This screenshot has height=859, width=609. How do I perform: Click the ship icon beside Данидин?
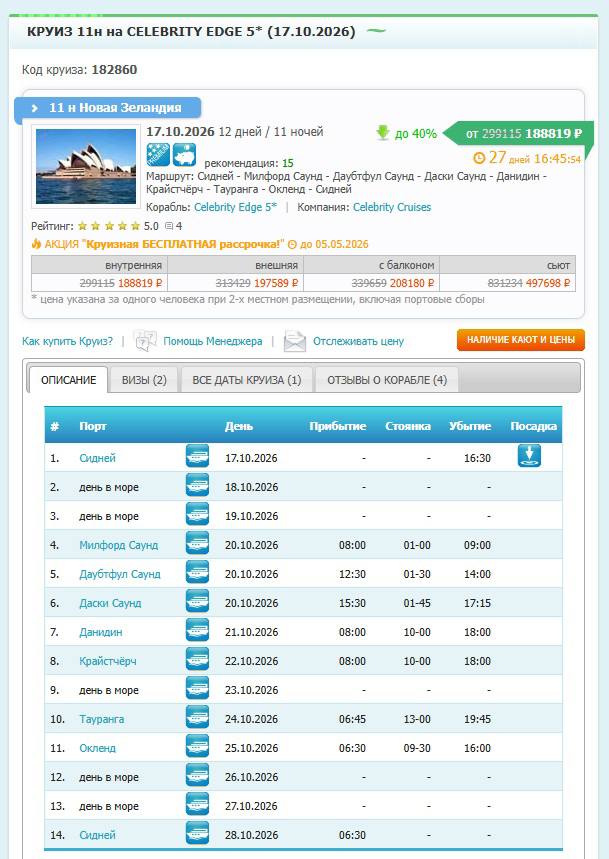pyautogui.click(x=197, y=631)
